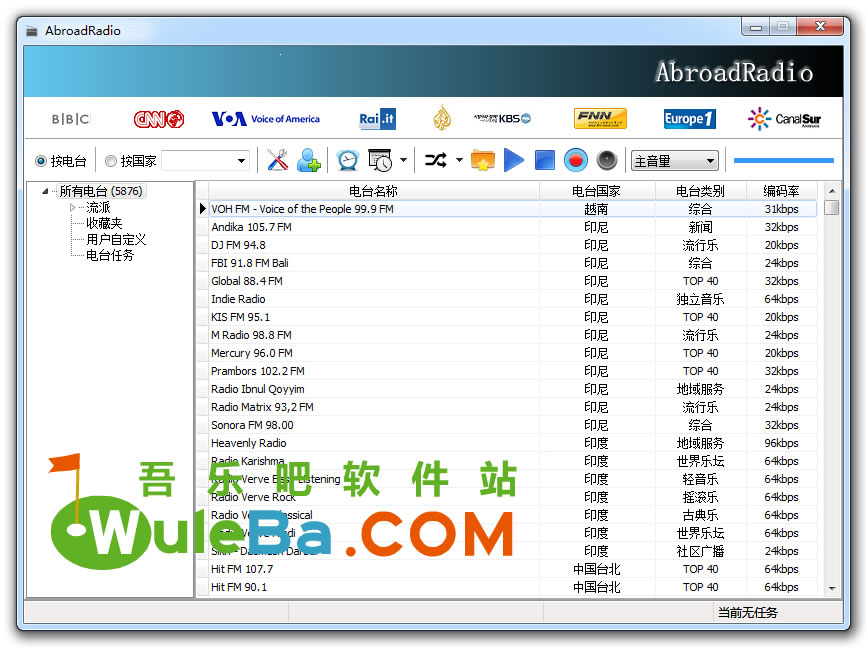Open the shuffle mode dropdown arrow

click(x=460, y=160)
